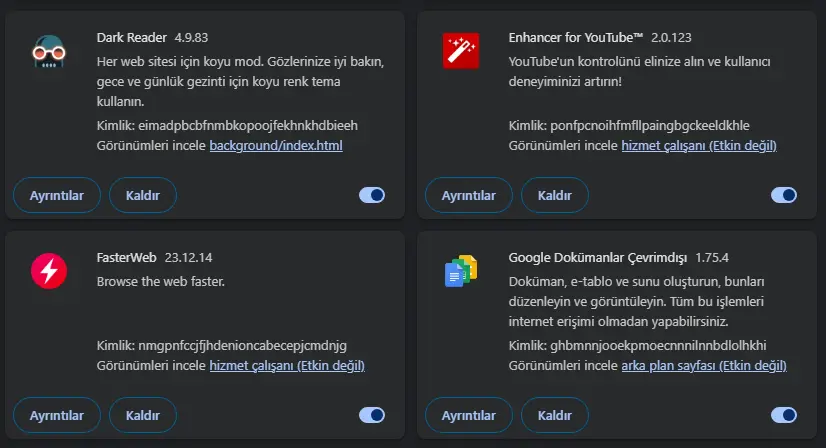Toggle Google Dokümanlar Çevrimdışı off
The image size is (826, 448).
[784, 415]
